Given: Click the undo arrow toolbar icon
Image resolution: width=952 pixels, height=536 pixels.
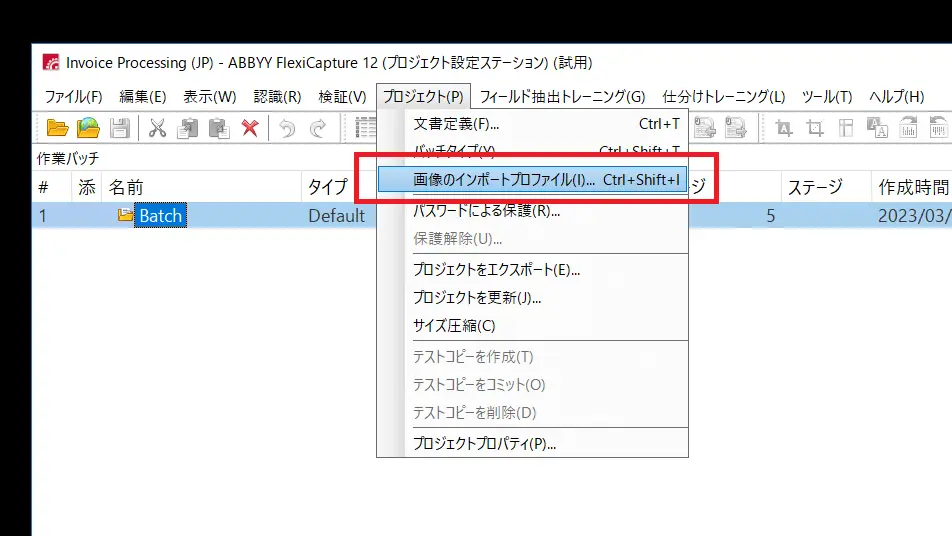Looking at the screenshot, I should tap(287, 128).
